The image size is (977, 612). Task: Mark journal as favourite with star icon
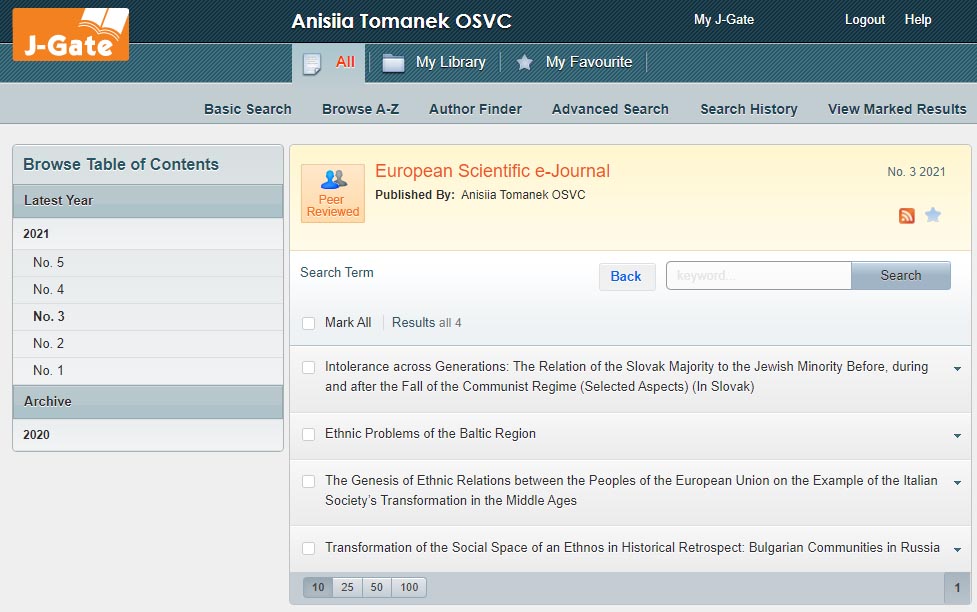coord(933,215)
